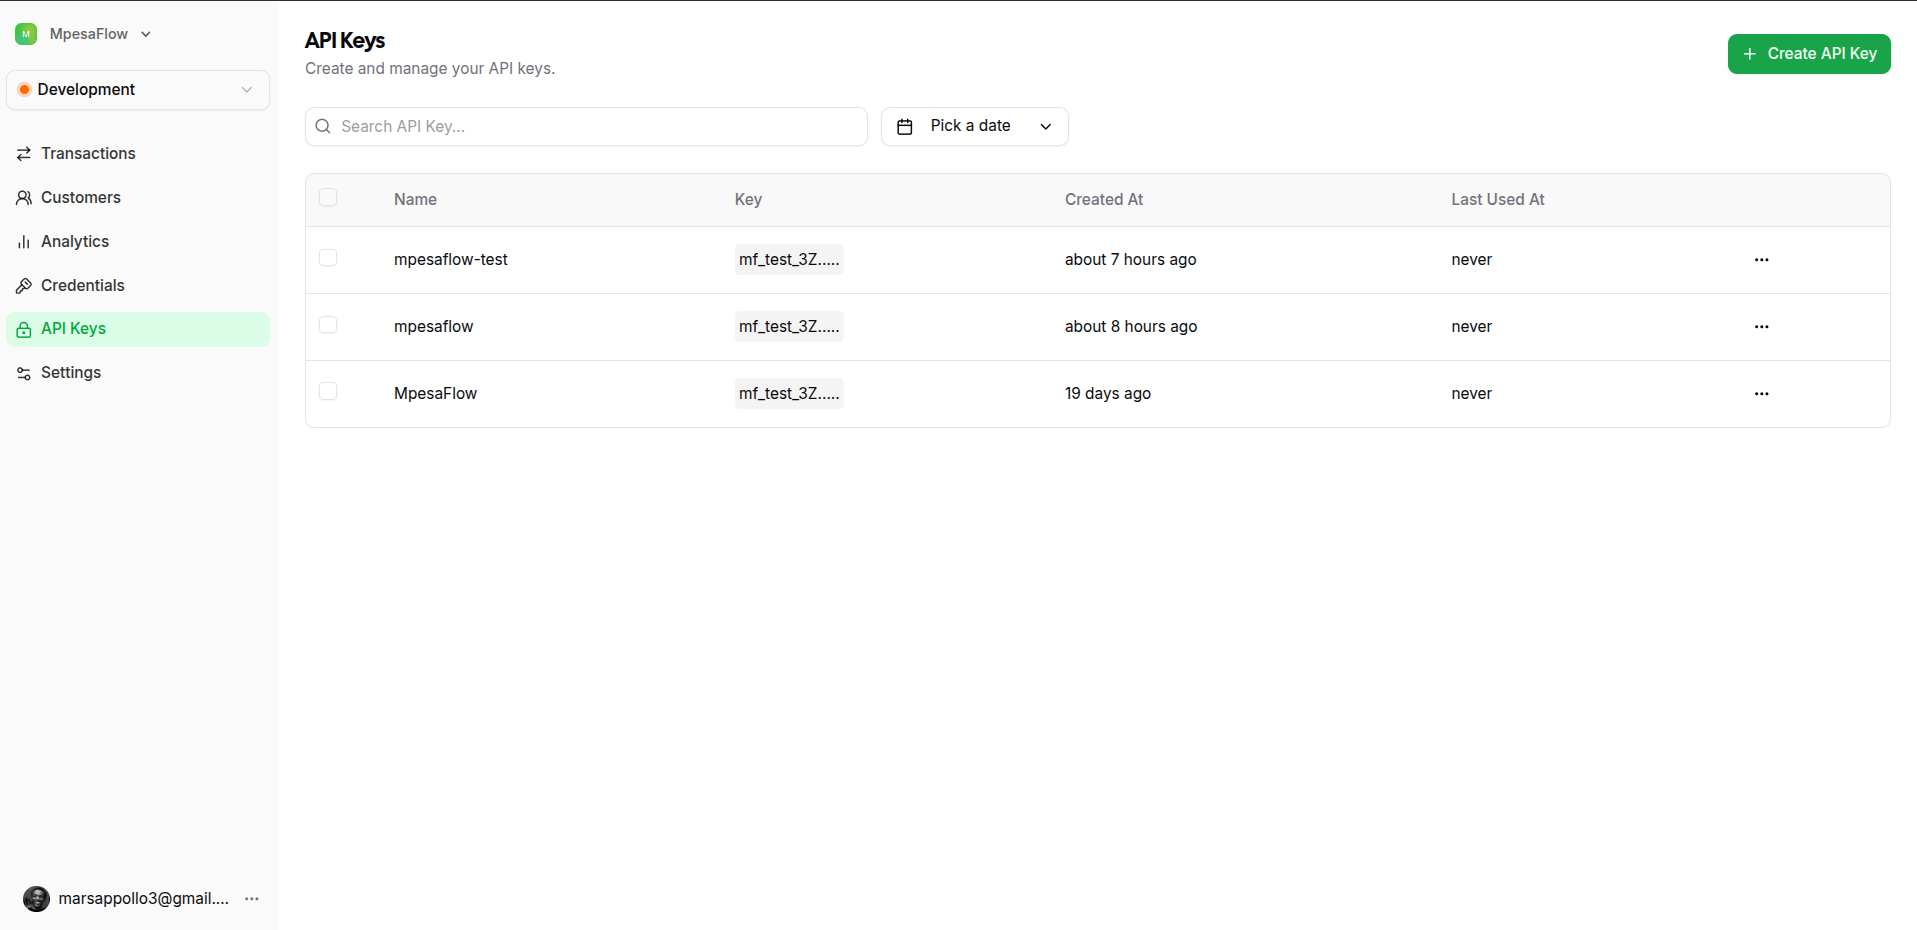Image resolution: width=1917 pixels, height=930 pixels.
Task: Click 'about 8 hours ago' cell
Action: (1131, 327)
